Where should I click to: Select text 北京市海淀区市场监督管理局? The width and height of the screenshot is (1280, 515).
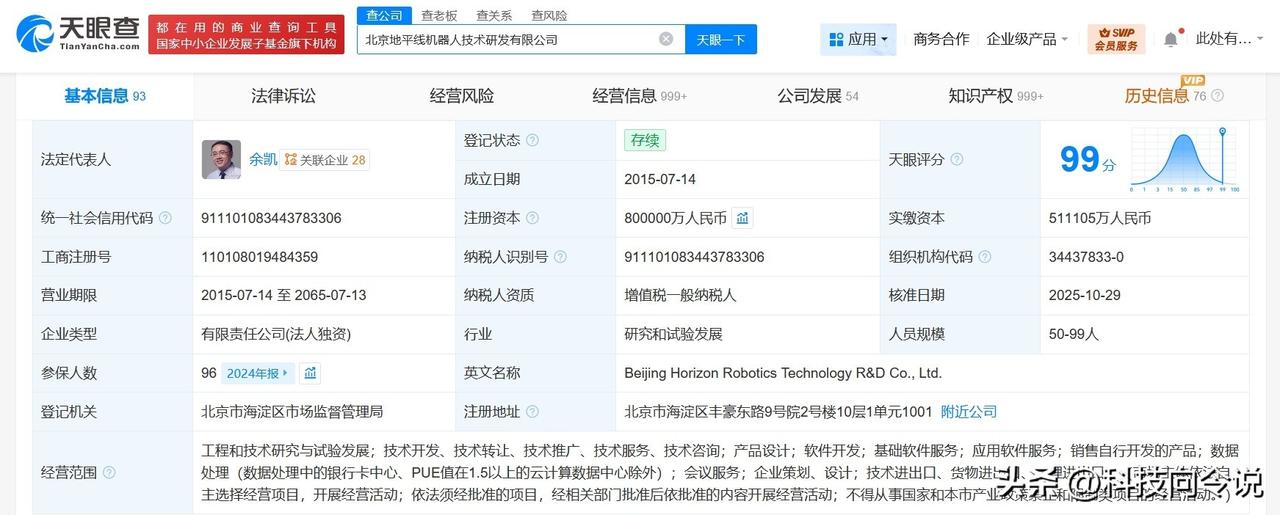coord(292,411)
